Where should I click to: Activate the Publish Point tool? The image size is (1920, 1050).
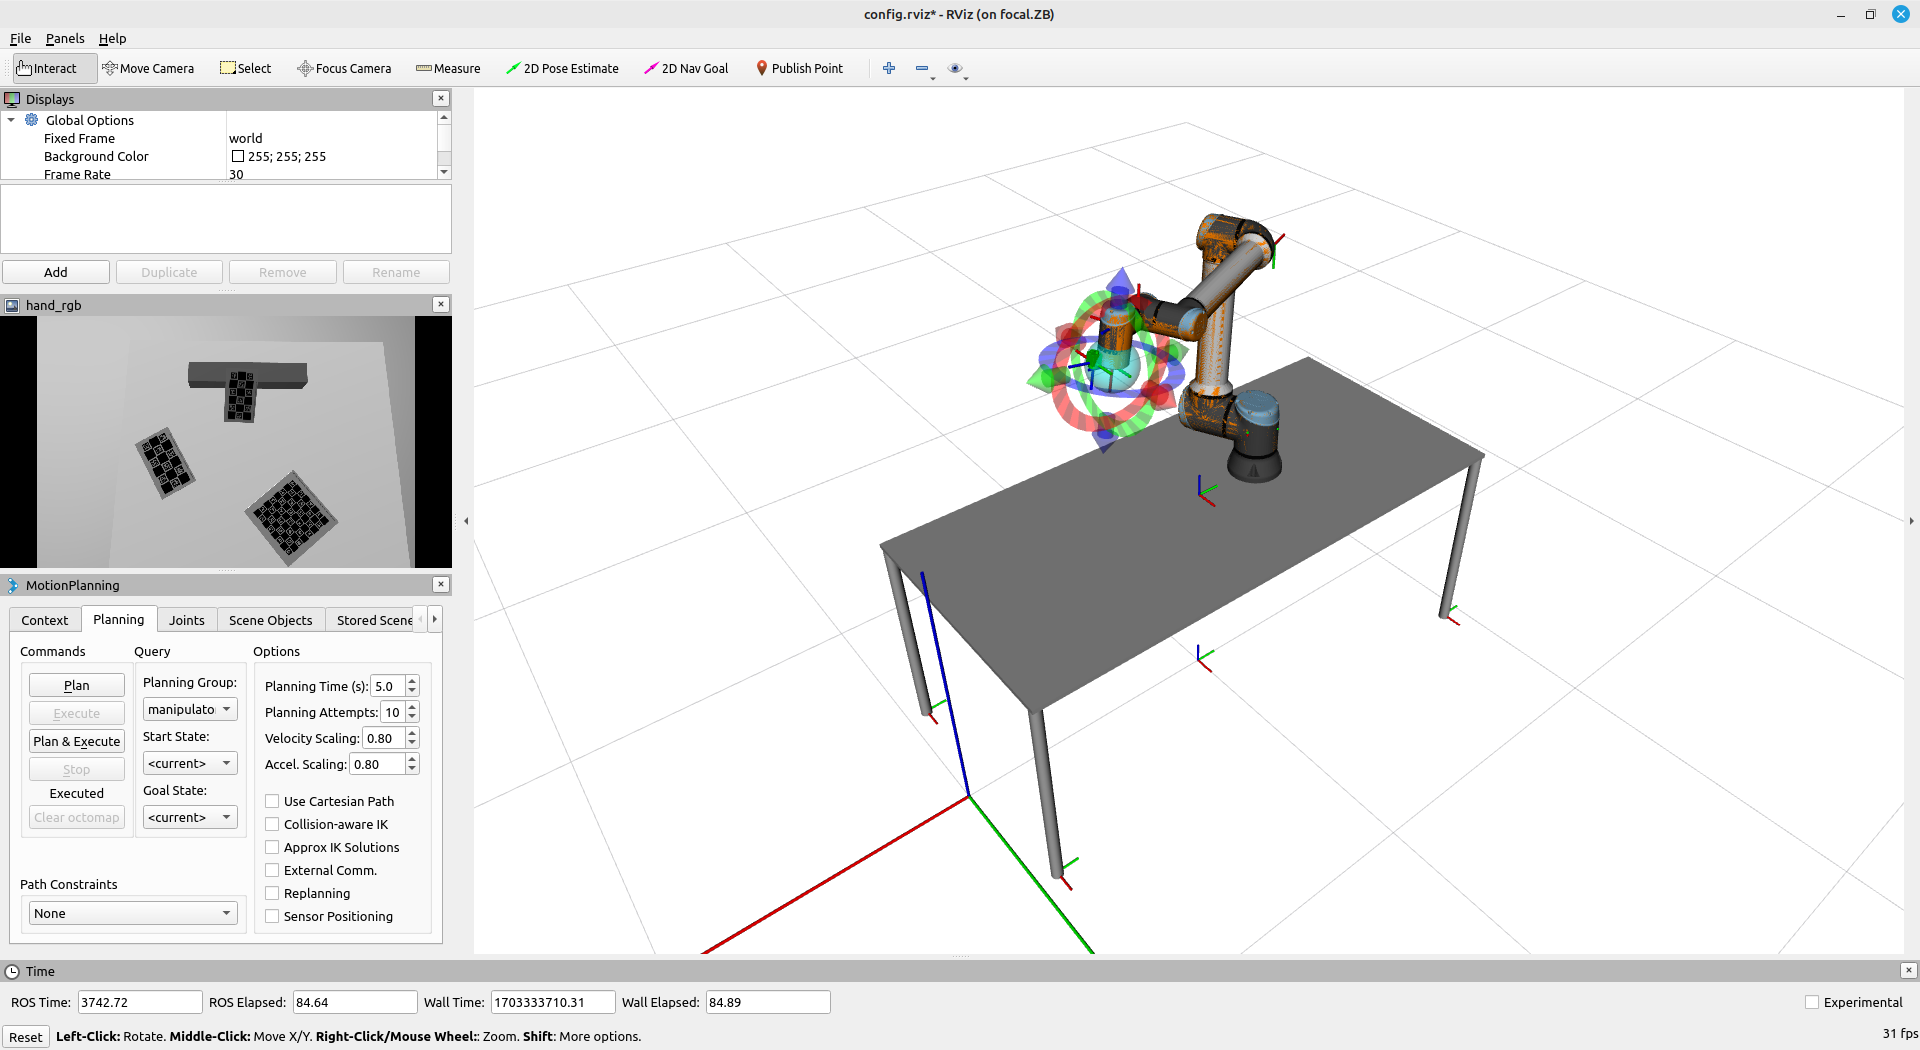[x=799, y=68]
